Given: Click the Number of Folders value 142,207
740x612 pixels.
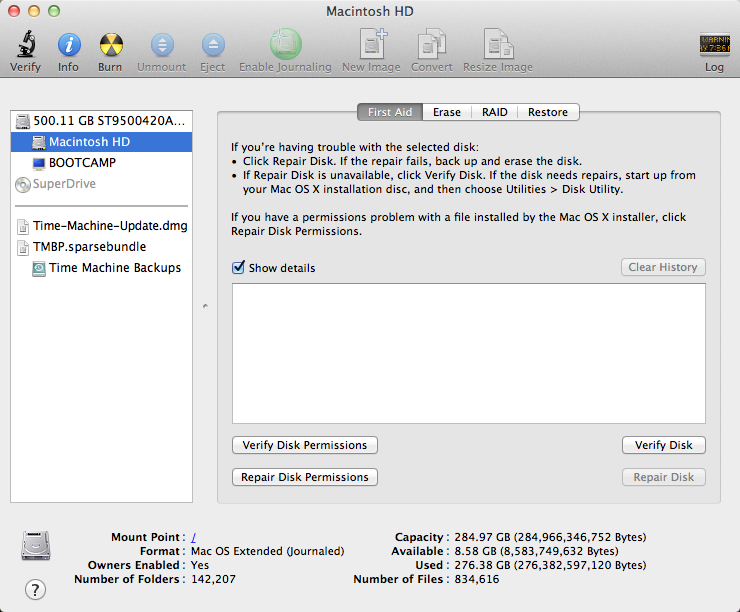Looking at the screenshot, I should click(213, 579).
